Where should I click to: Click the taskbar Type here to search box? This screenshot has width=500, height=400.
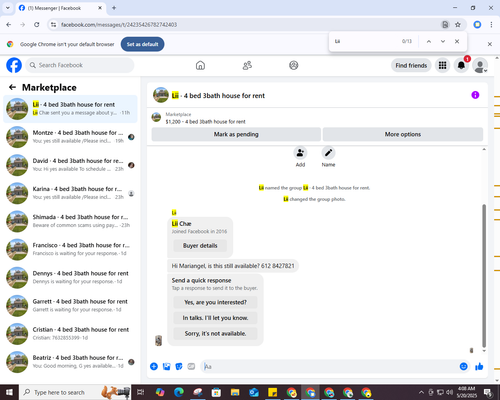(x=75, y=392)
